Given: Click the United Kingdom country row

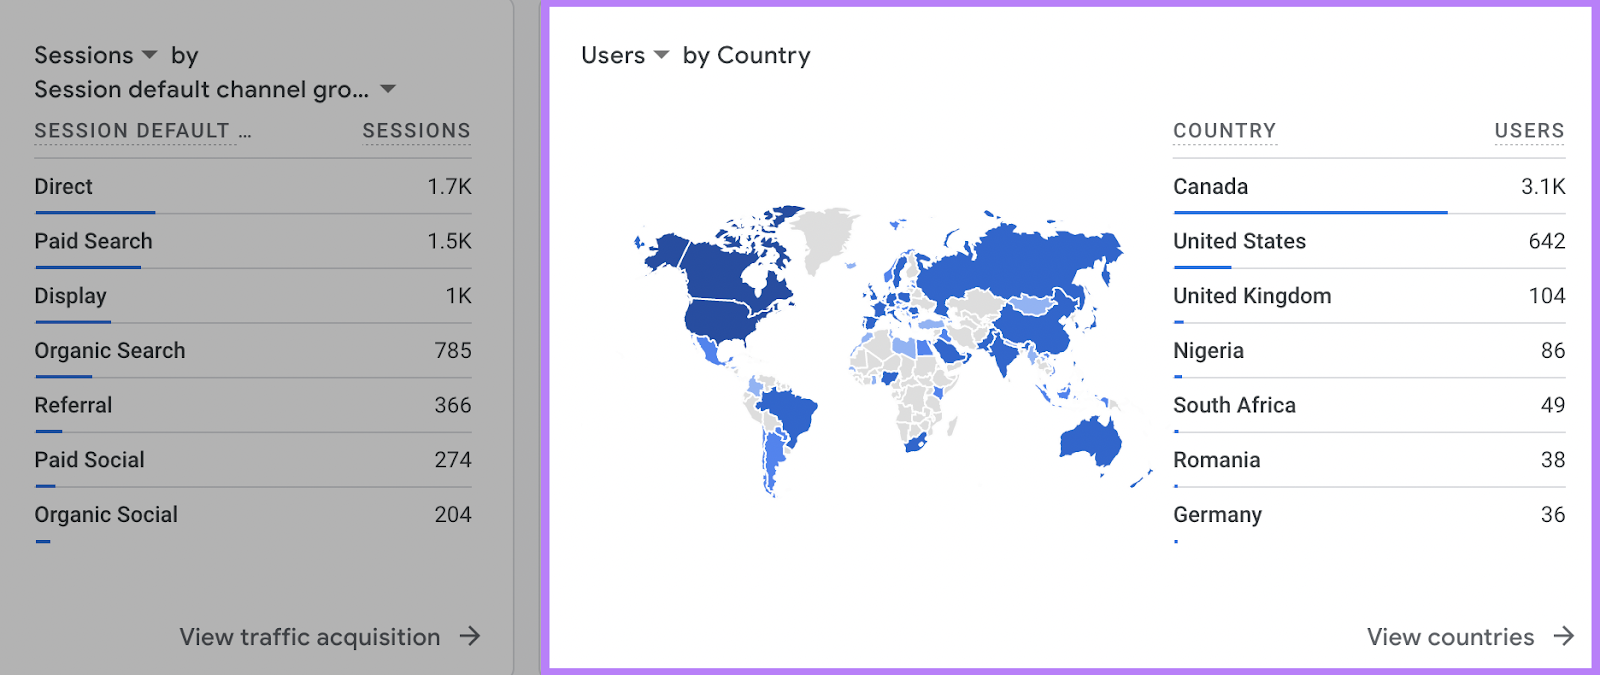Looking at the screenshot, I should click(1252, 296).
